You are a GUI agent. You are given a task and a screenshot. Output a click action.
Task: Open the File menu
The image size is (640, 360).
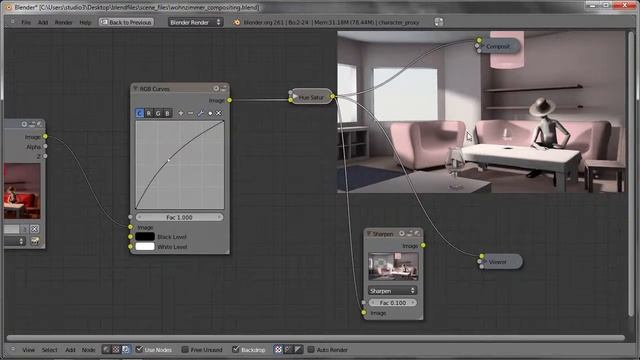pyautogui.click(x=26, y=22)
